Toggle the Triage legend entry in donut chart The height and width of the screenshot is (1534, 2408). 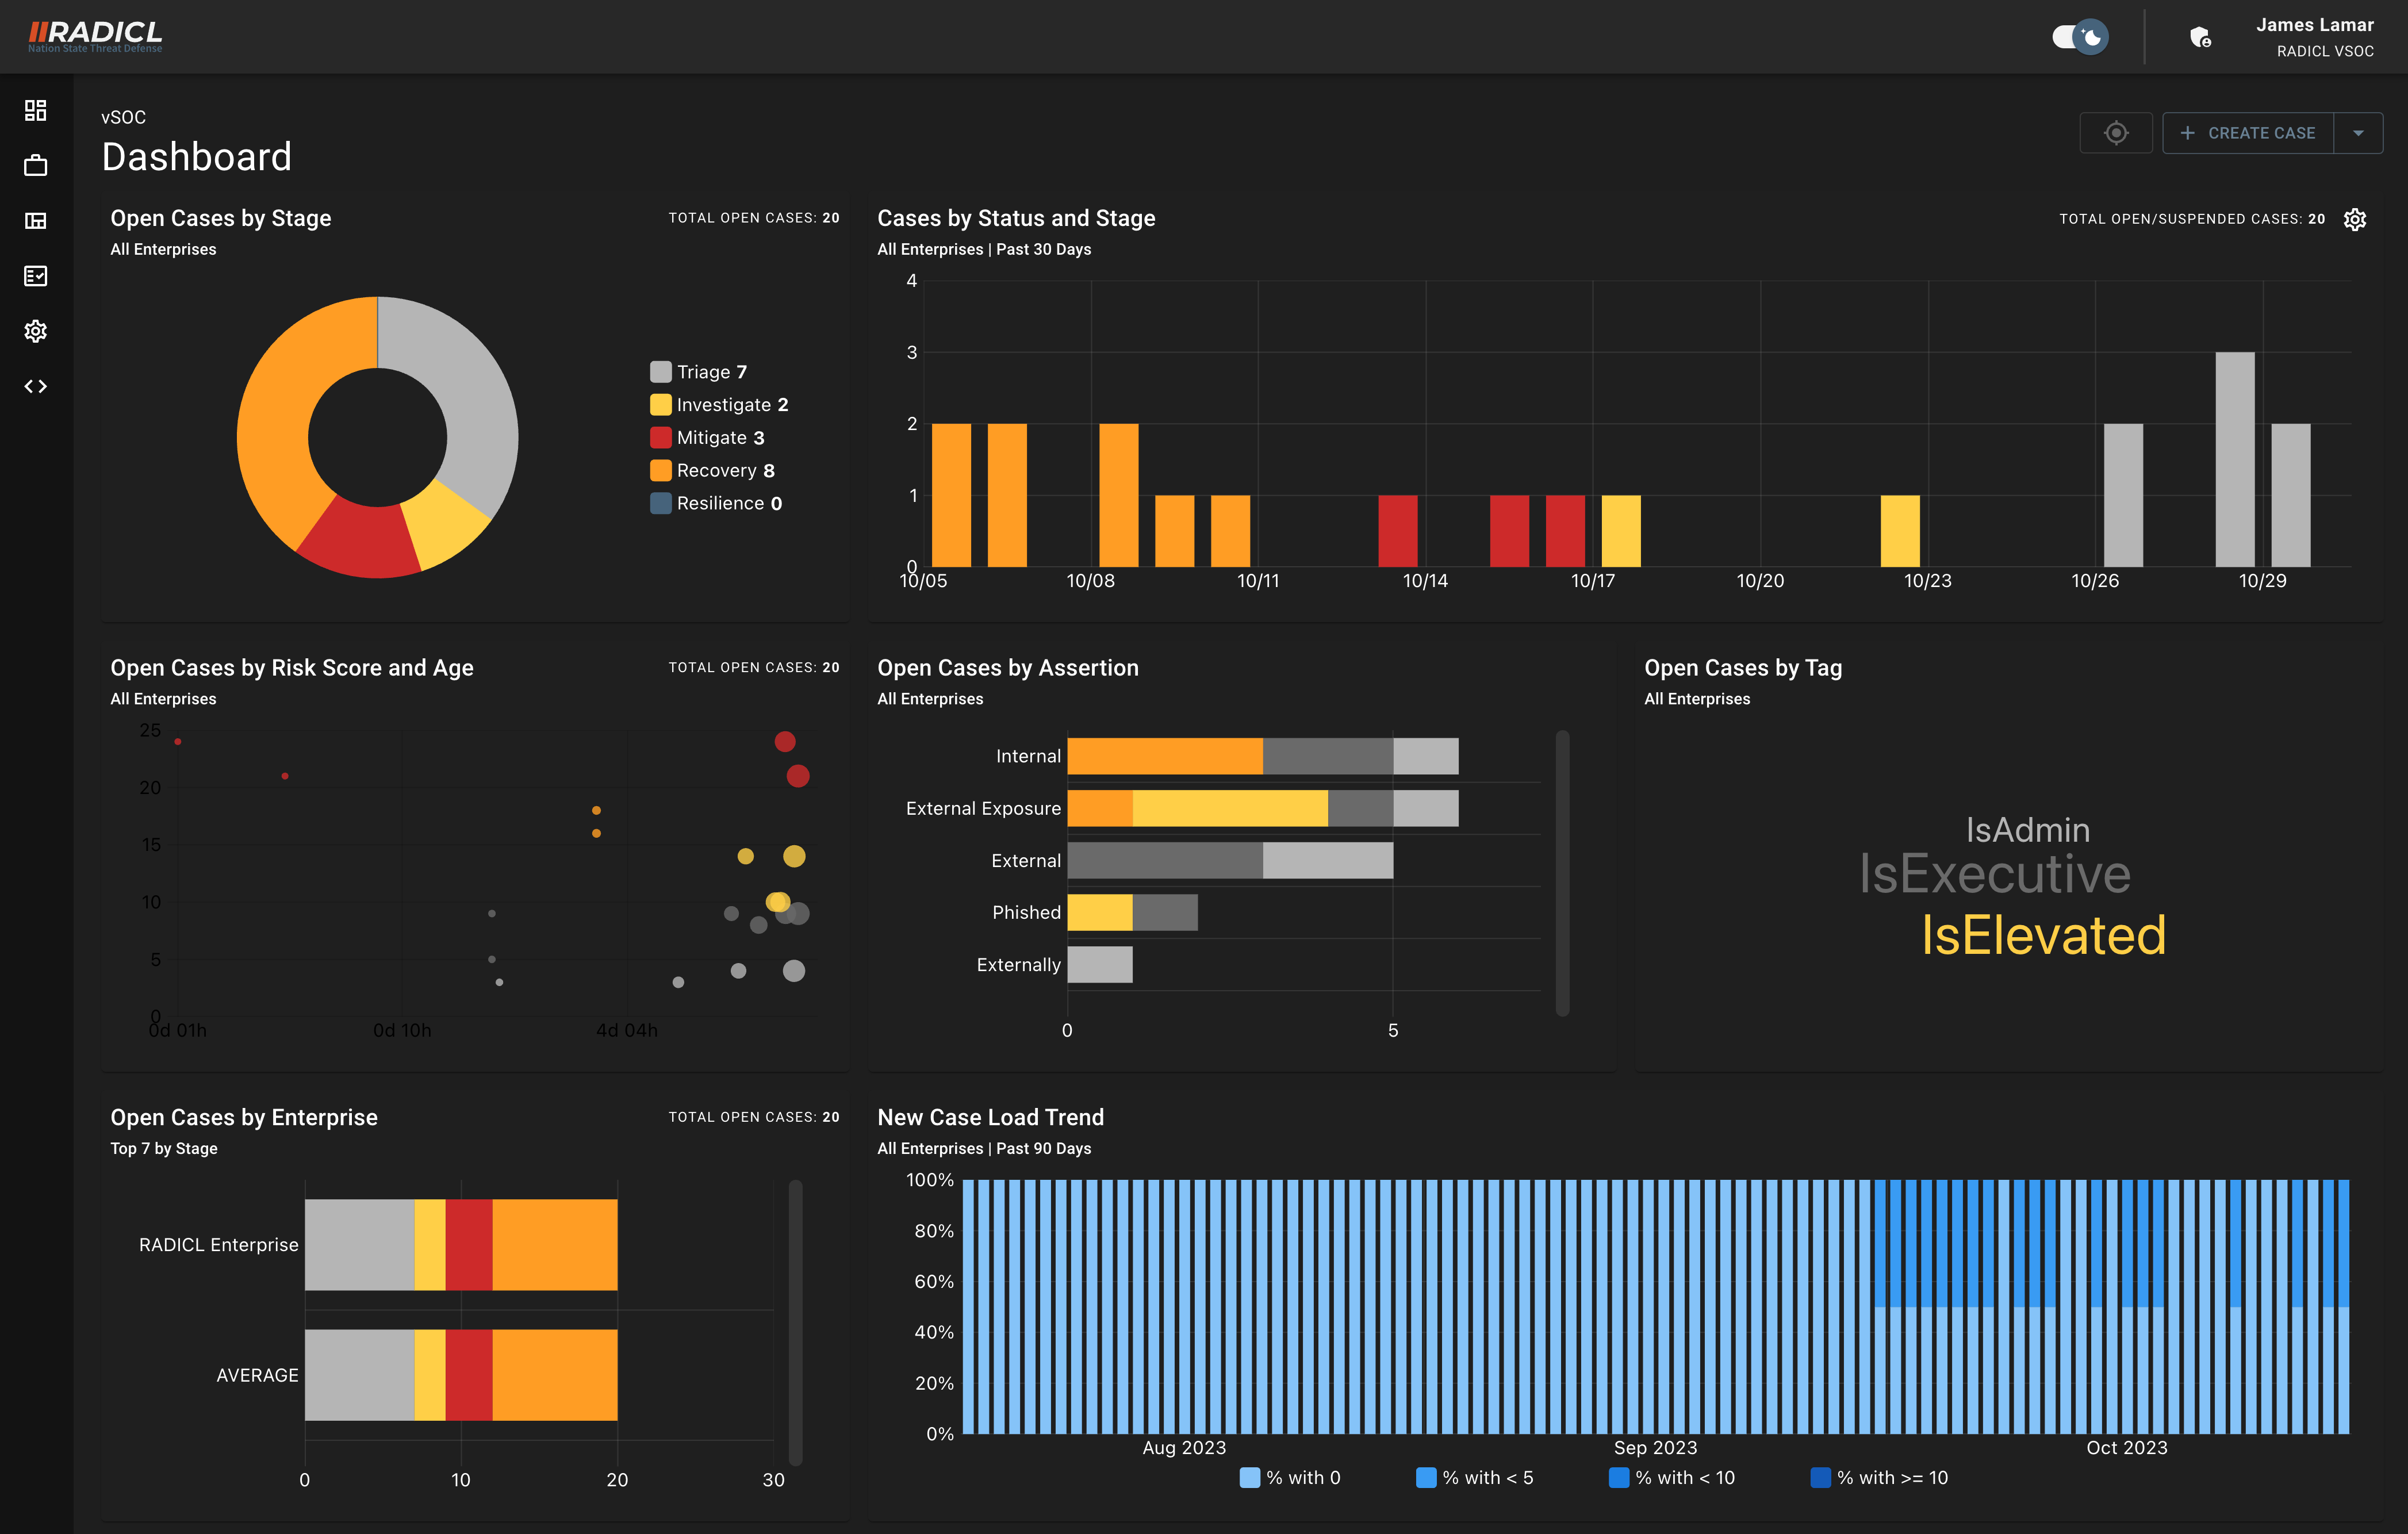[699, 371]
